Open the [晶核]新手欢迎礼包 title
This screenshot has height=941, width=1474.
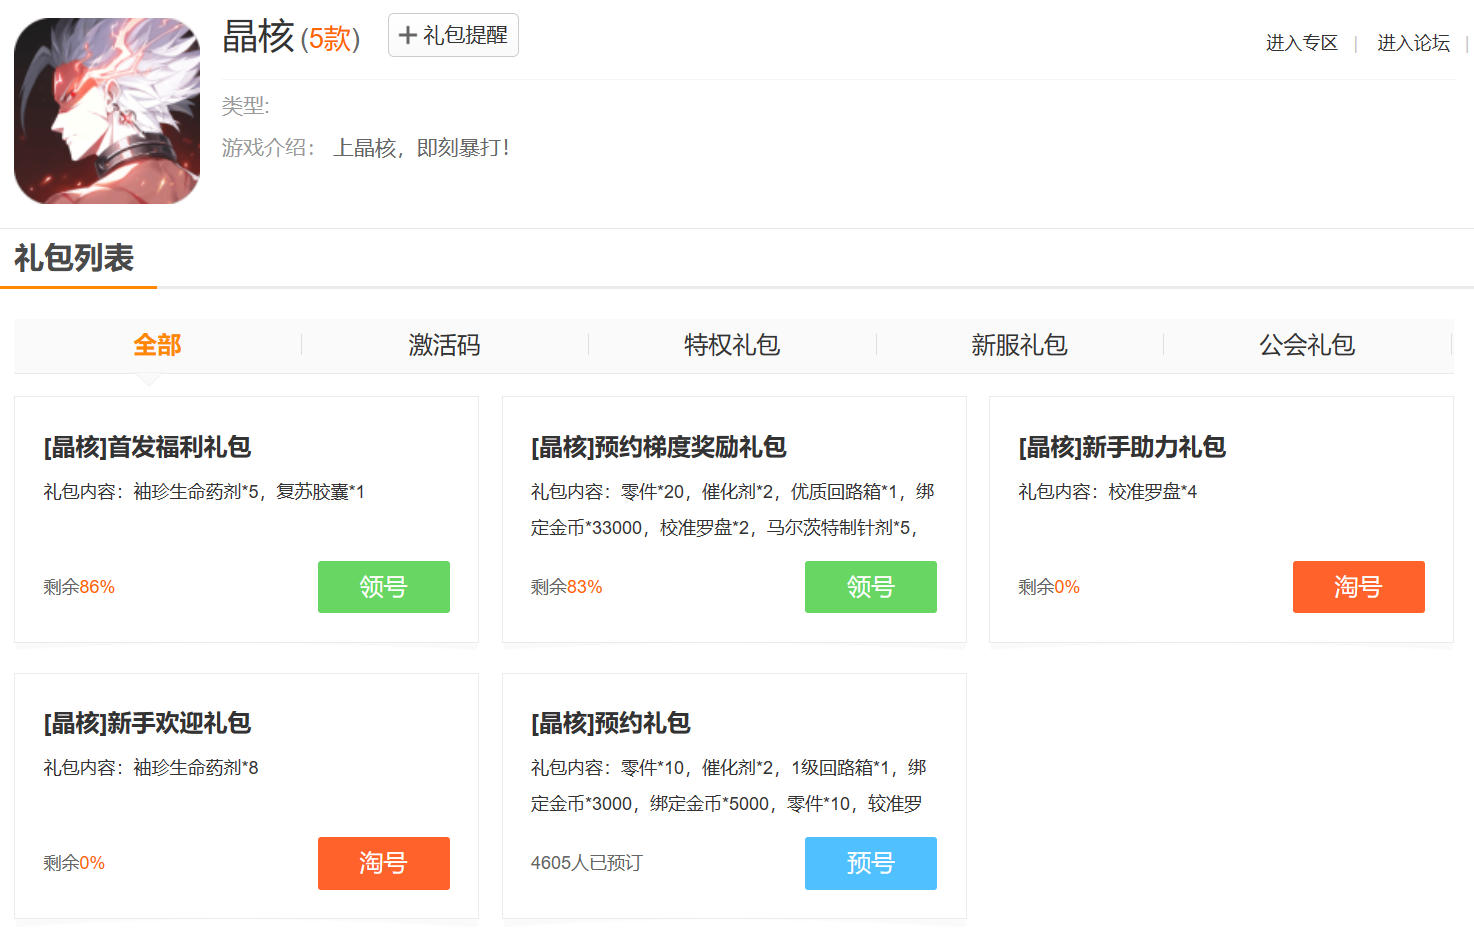pos(147,723)
